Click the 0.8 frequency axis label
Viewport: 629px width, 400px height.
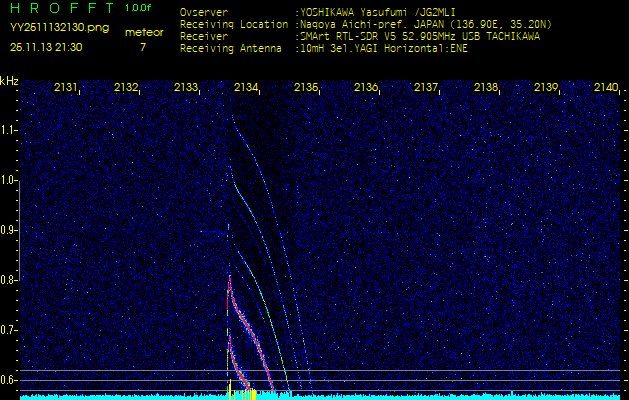point(9,280)
